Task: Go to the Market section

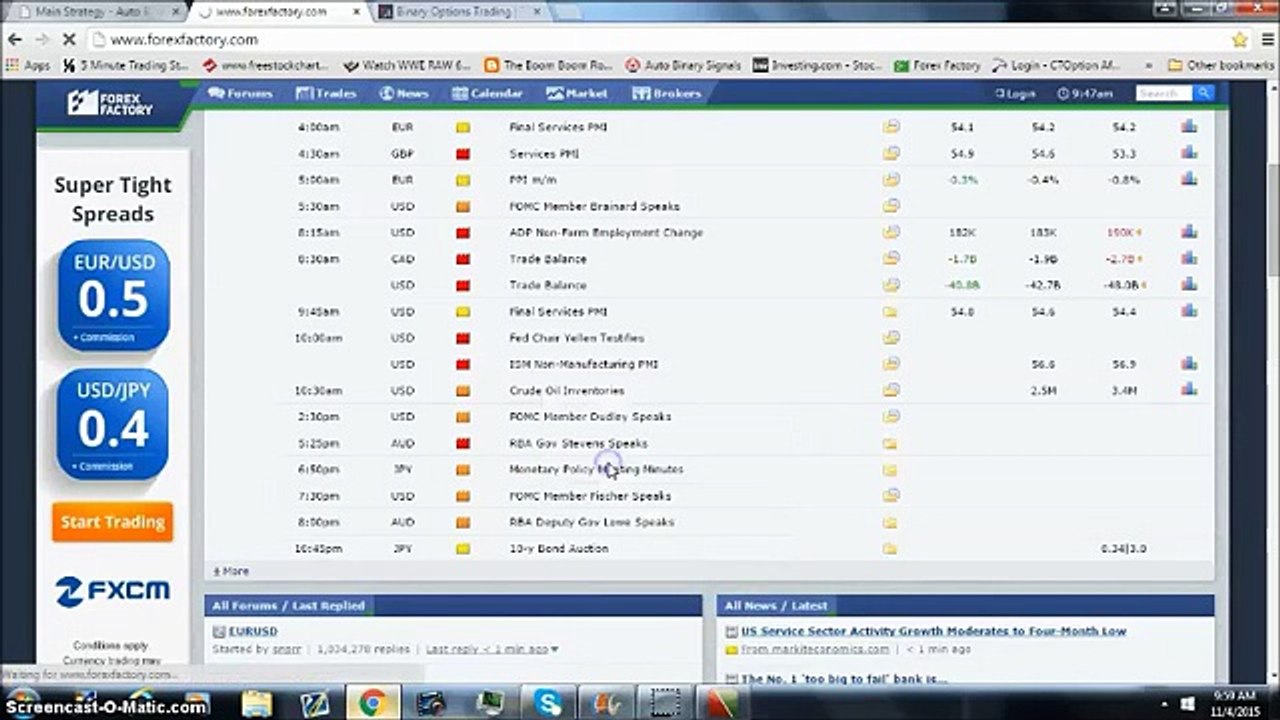Action: tap(577, 93)
